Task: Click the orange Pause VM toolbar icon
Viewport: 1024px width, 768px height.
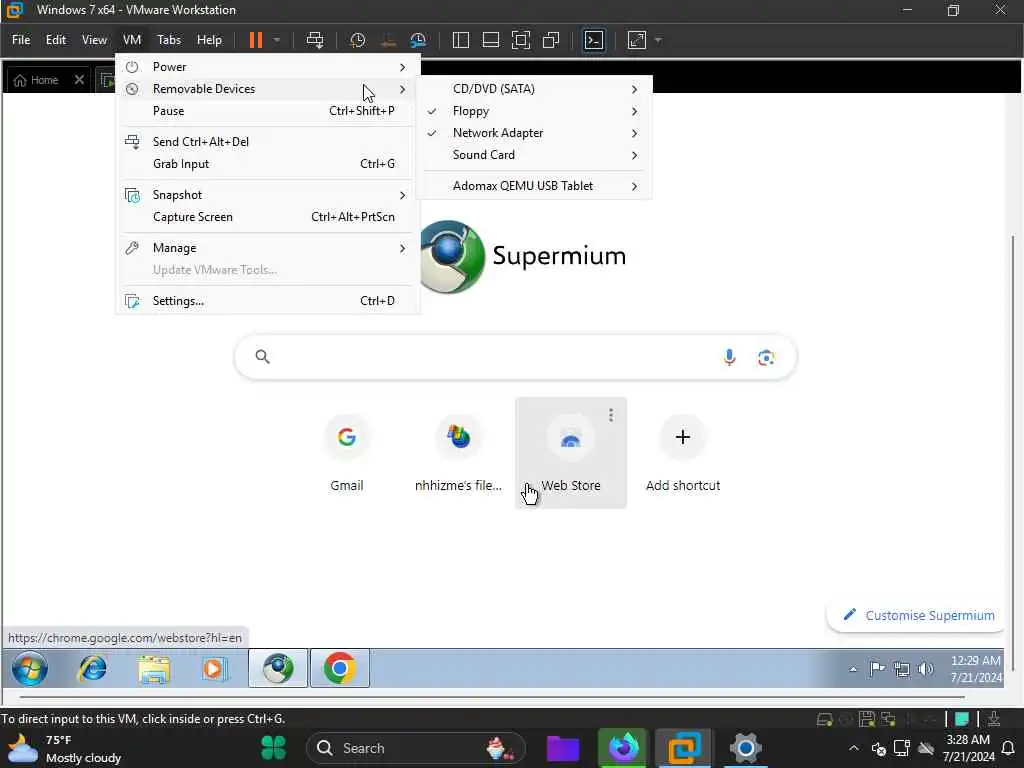Action: [255, 40]
